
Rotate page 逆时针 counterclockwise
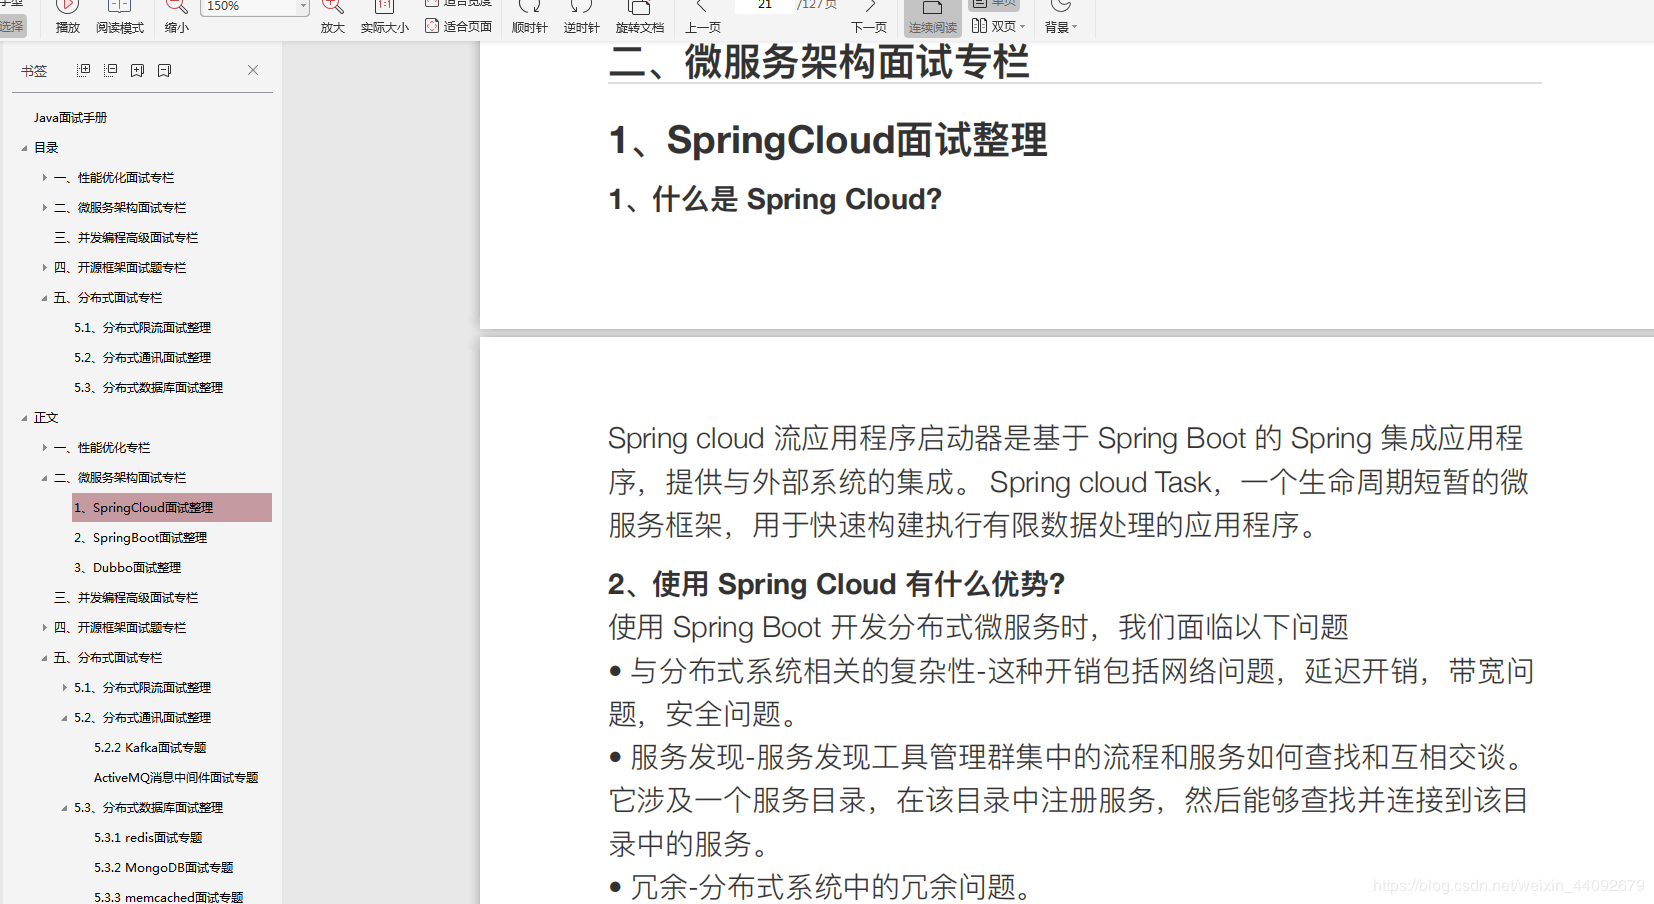582,18
